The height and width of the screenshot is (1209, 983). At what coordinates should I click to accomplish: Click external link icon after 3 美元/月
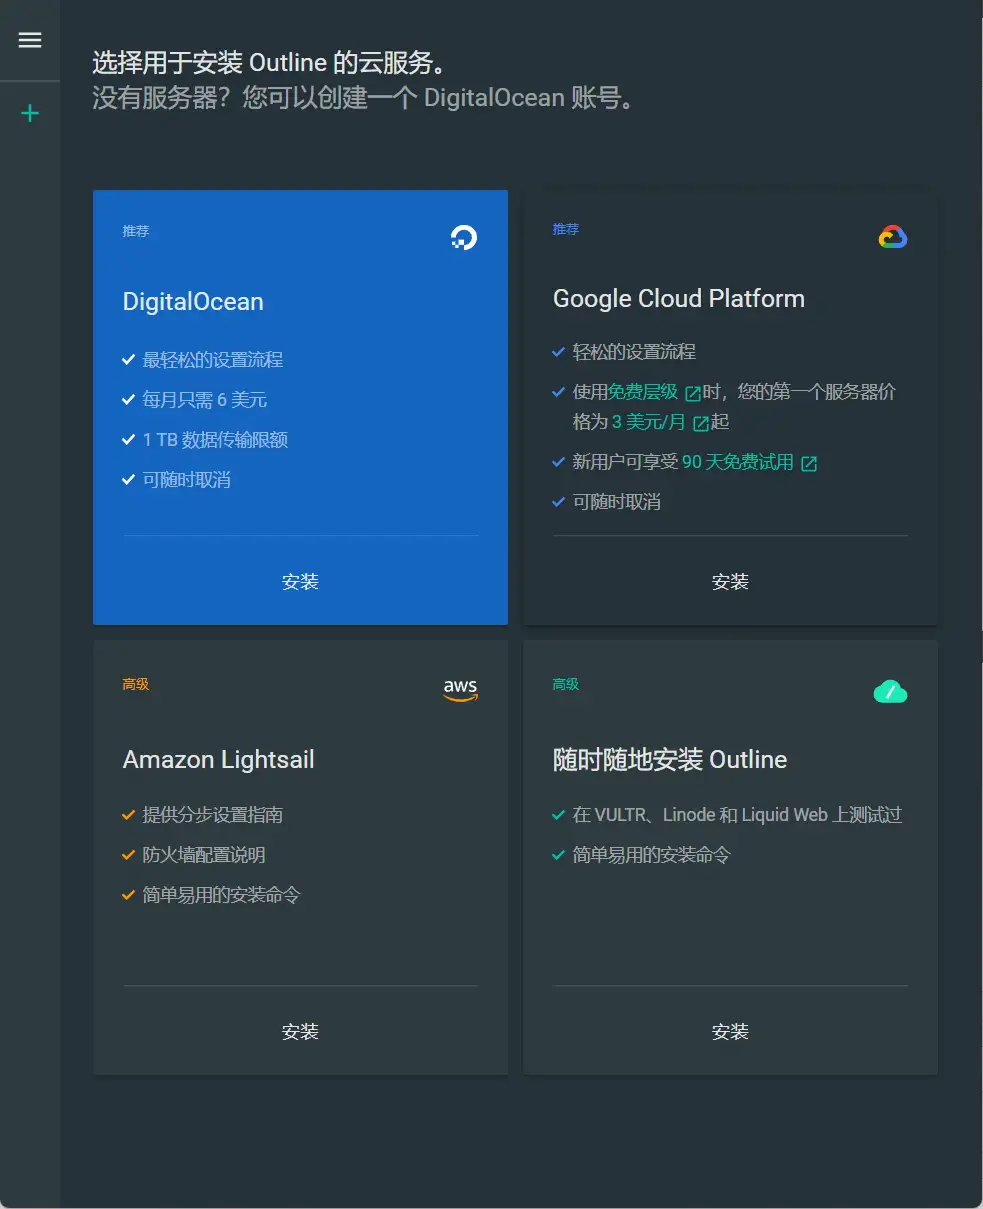click(700, 423)
